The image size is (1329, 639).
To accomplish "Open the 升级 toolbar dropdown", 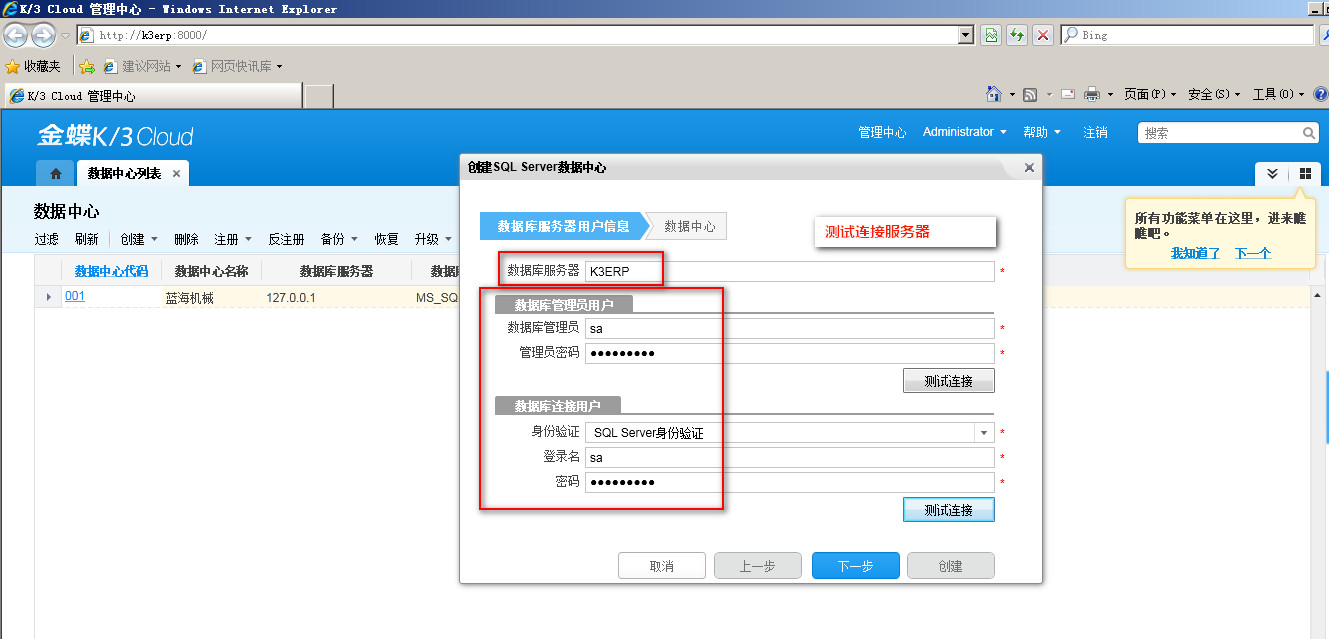I will [x=433, y=239].
